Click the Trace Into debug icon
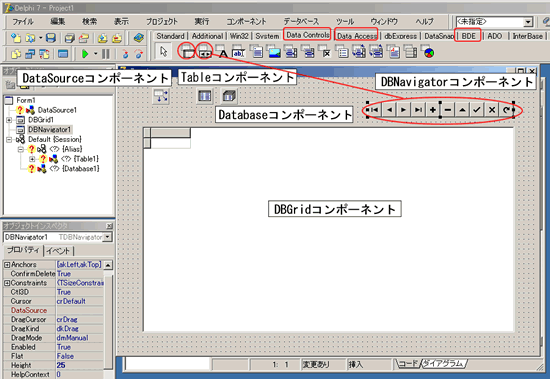The height and width of the screenshot is (379, 550). [x=125, y=54]
